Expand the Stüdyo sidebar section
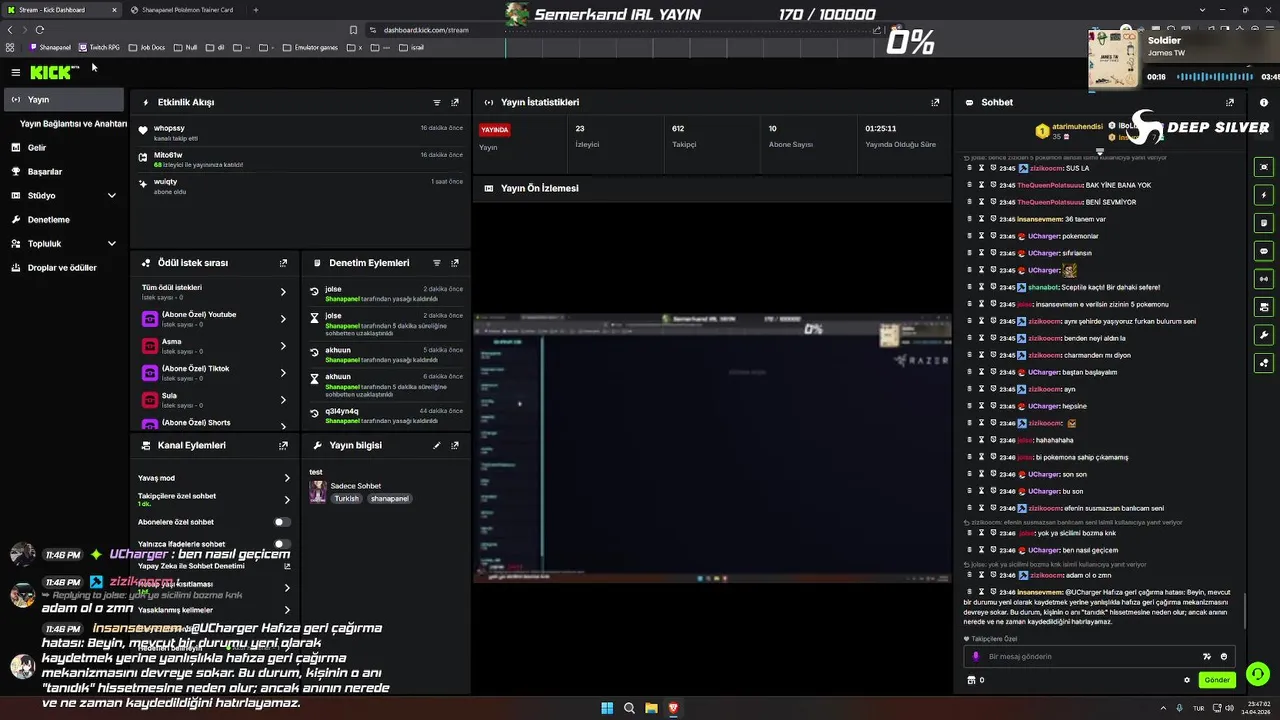The height and width of the screenshot is (720, 1280). (111, 196)
